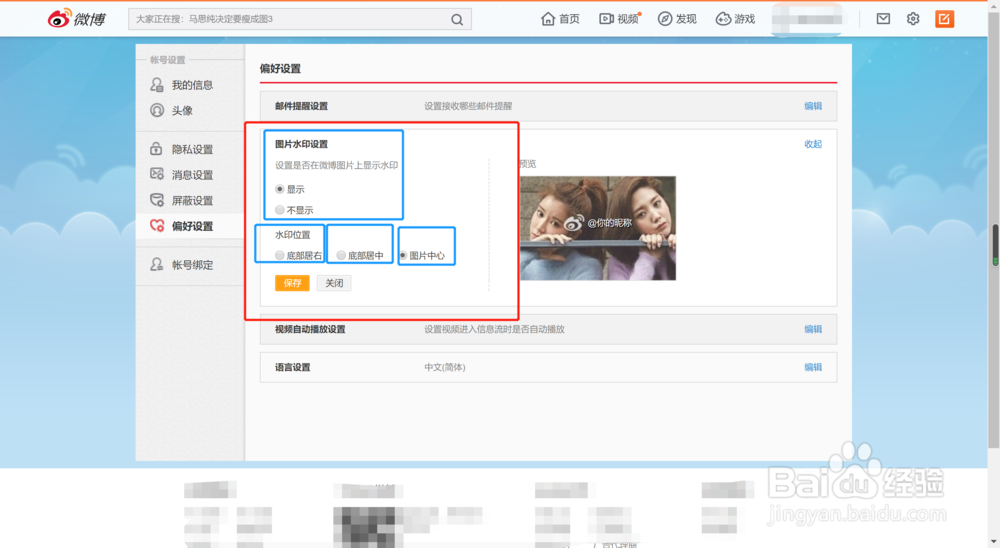Click the 语言设置 row title
This screenshot has height=548, width=1000.
pos(292,367)
